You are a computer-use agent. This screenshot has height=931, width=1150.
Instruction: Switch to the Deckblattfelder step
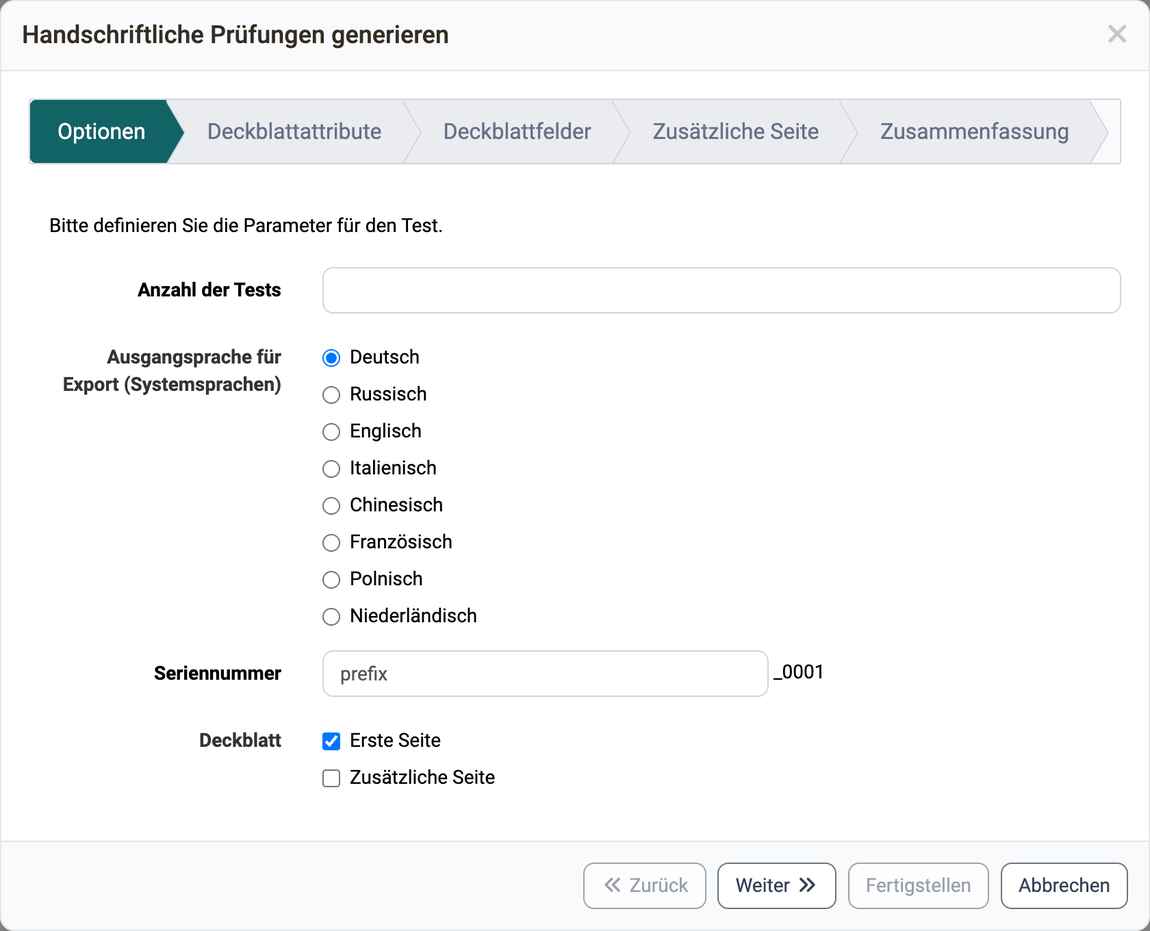[517, 131]
